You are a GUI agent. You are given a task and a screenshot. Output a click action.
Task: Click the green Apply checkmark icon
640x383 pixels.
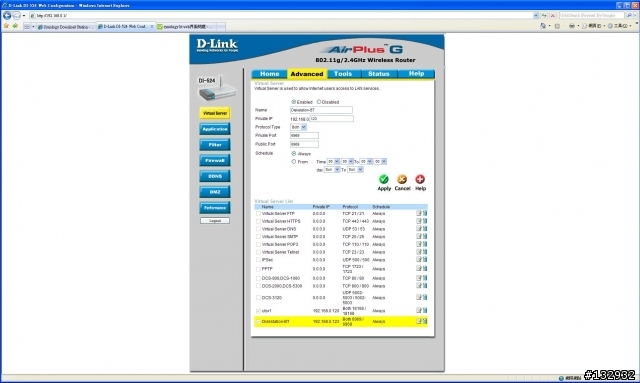(384, 179)
